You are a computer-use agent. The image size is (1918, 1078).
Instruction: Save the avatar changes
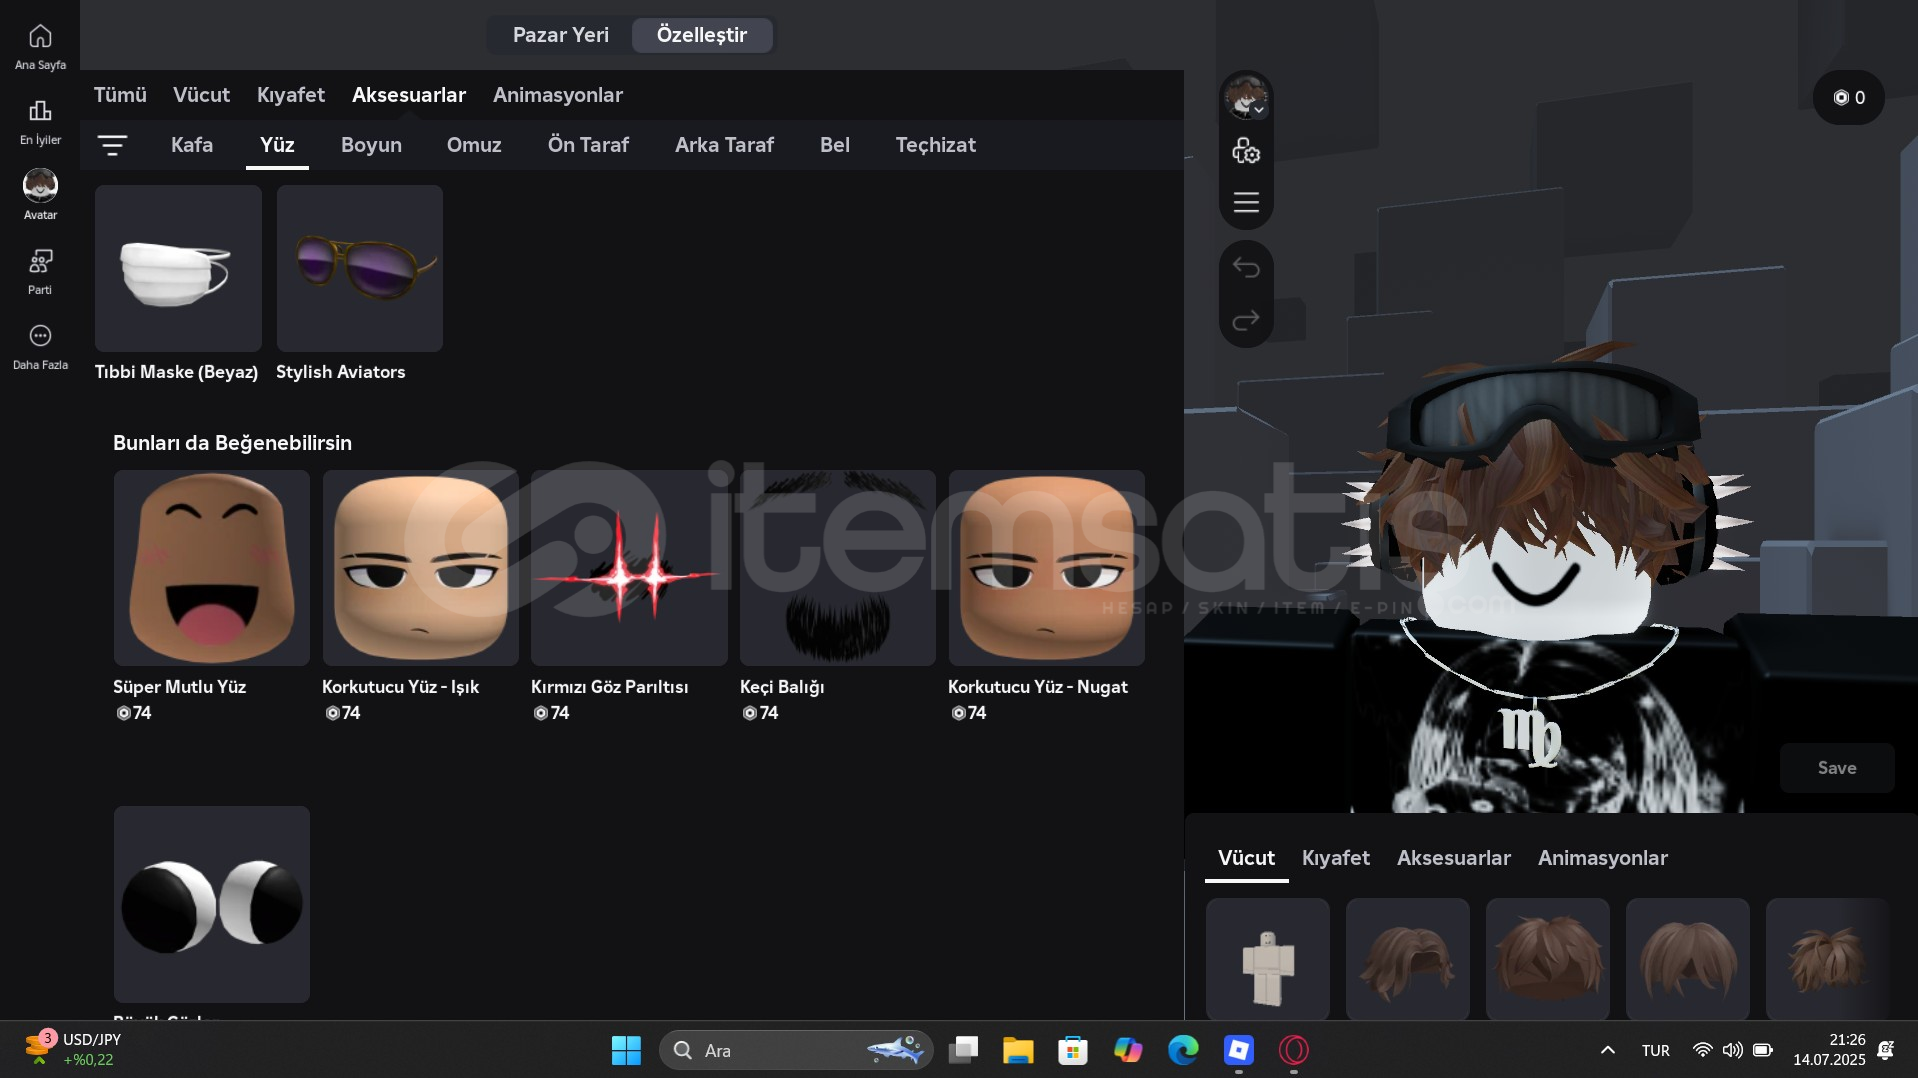[x=1836, y=768]
